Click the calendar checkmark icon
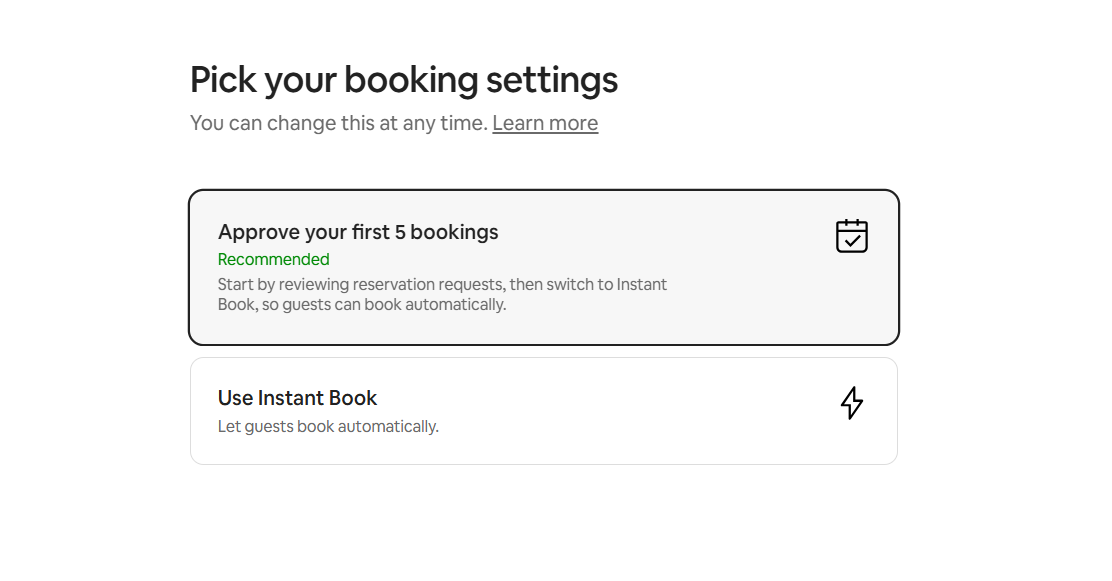The image size is (1112, 581). pyautogui.click(x=852, y=236)
